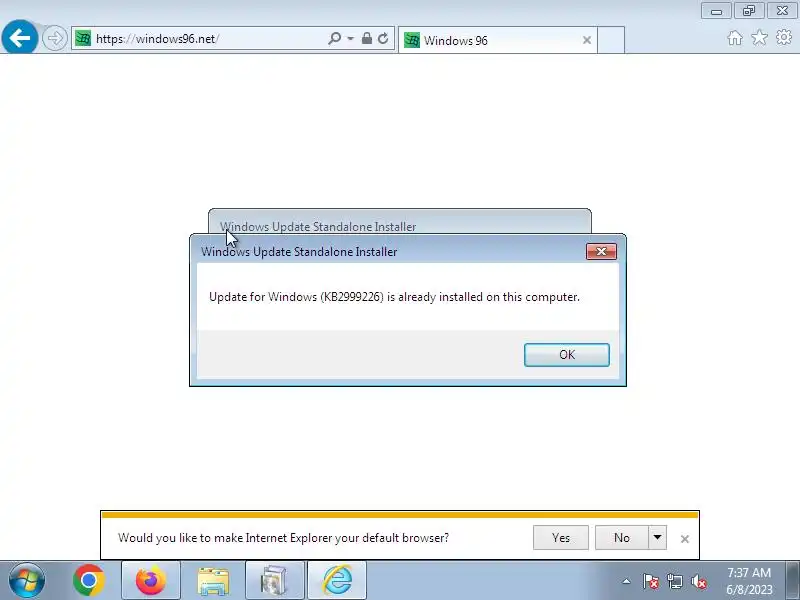The height and width of the screenshot is (600, 800).
Task: Close the front Standalone Installer dialog
Action: [x=601, y=251]
